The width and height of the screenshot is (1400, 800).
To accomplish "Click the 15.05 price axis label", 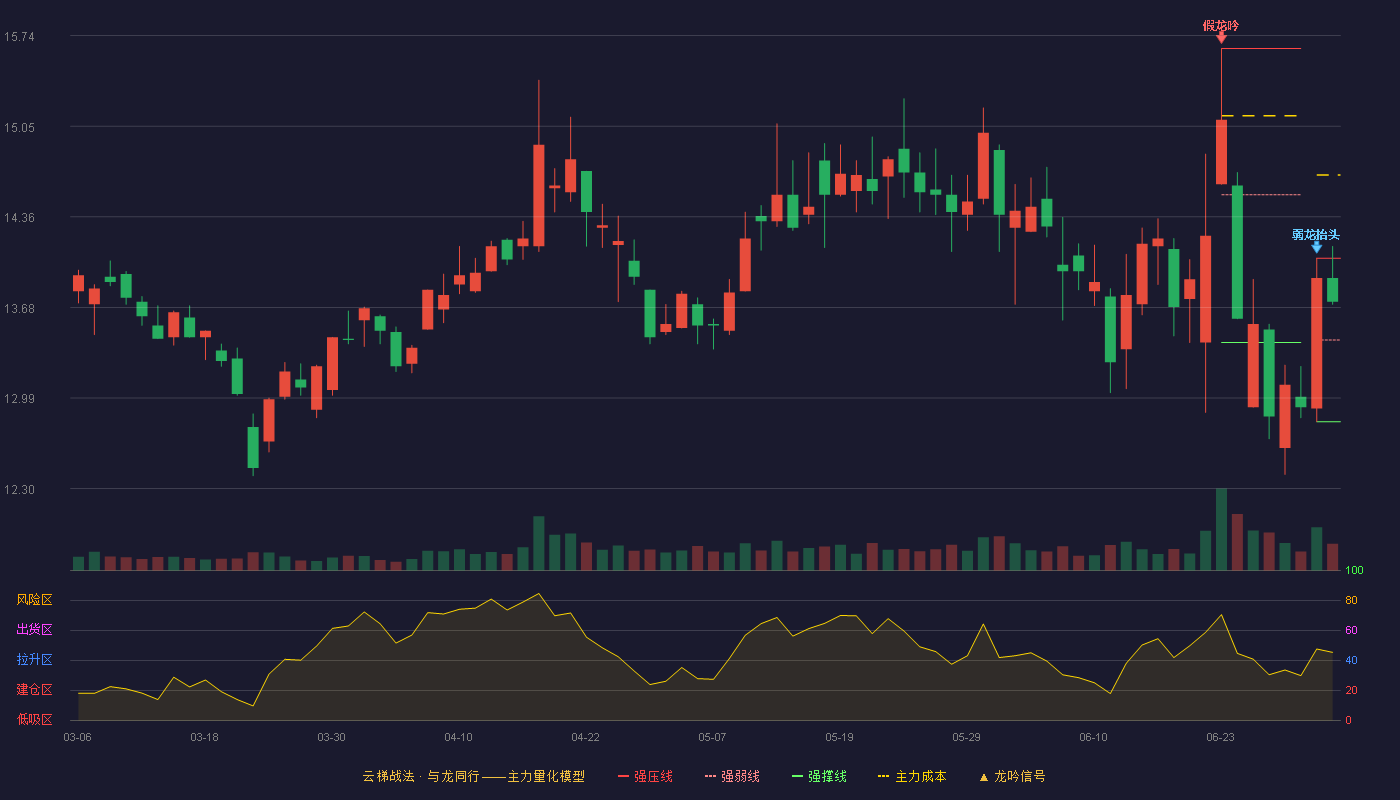I will tap(19, 127).
